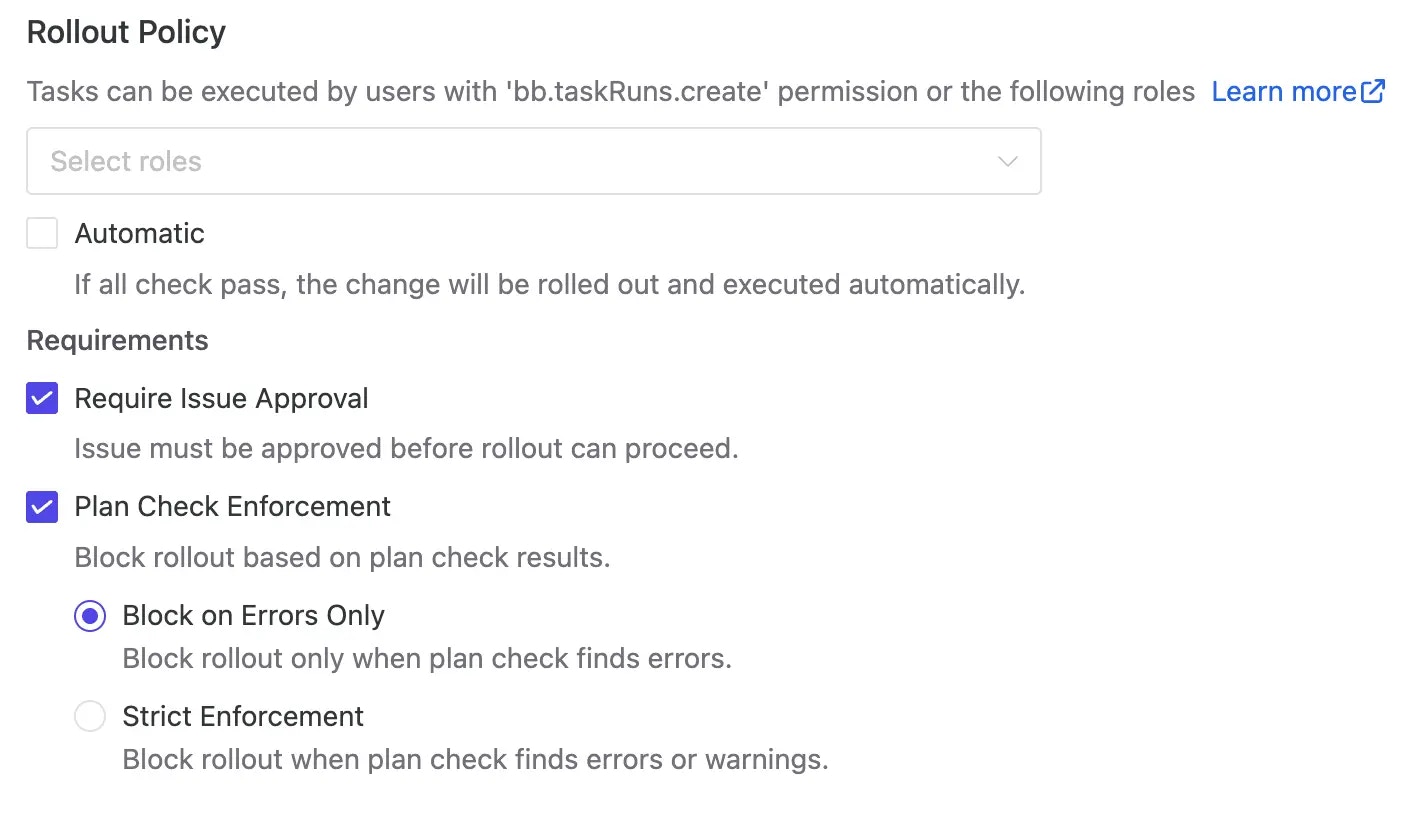The width and height of the screenshot is (1420, 826).
Task: Click the chevron on the roles selector
Action: [x=1007, y=161]
